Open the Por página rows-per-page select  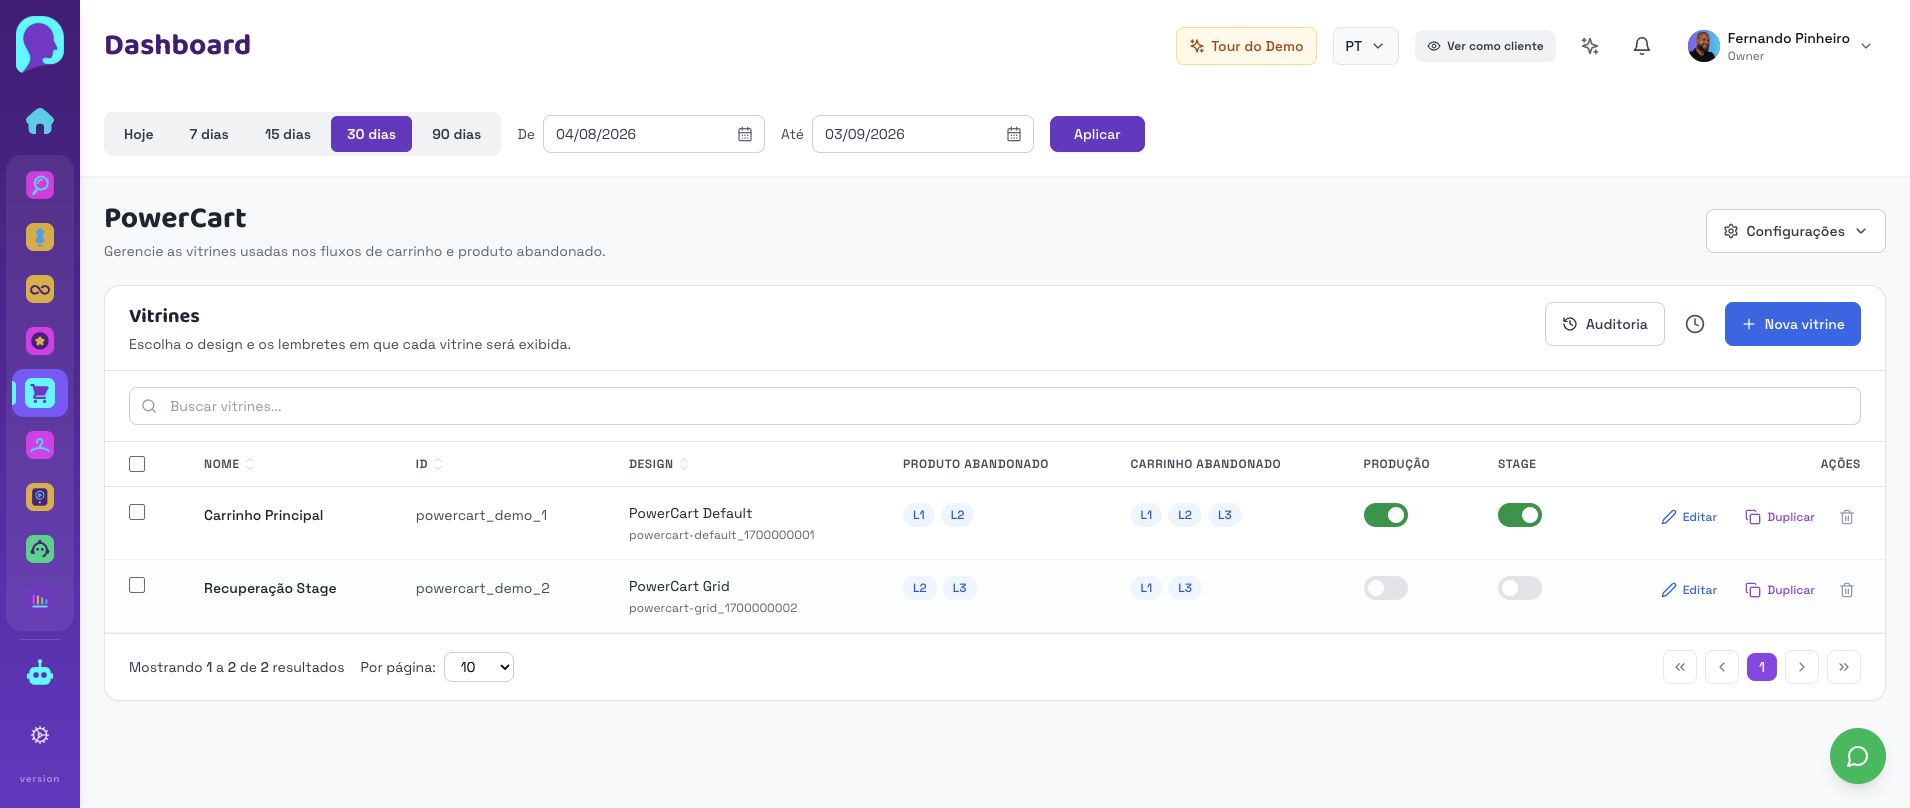pos(479,667)
